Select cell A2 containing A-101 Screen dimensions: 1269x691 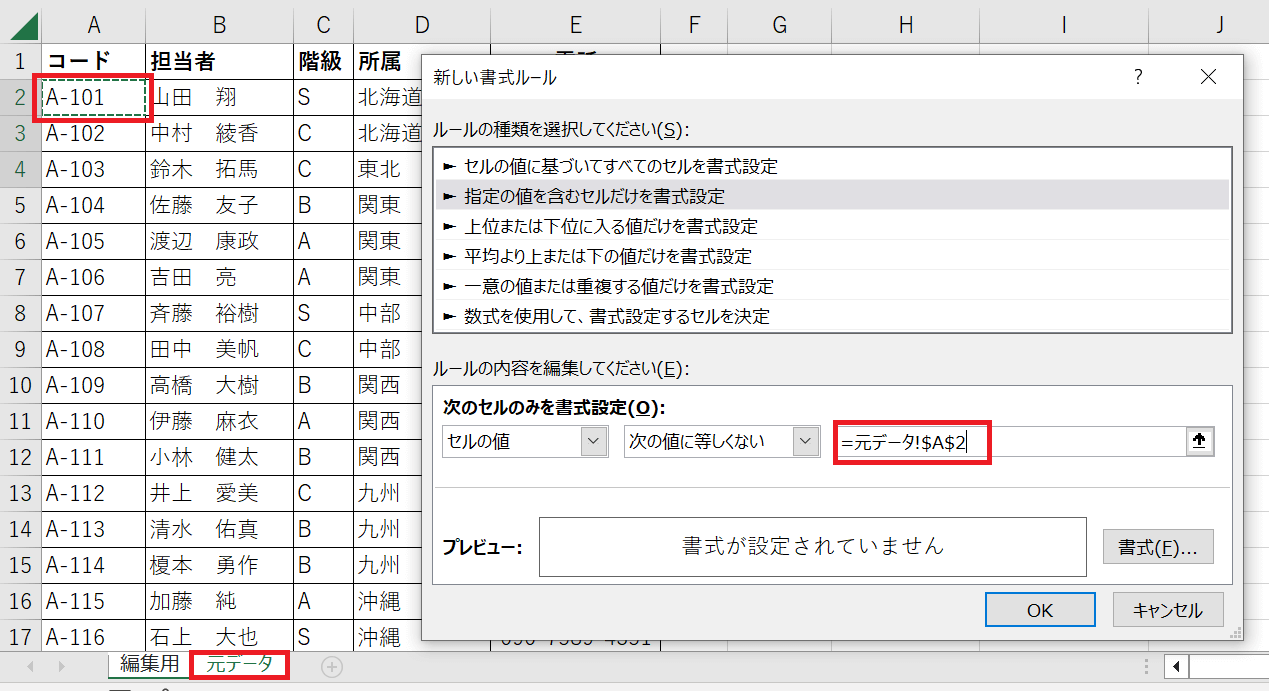[x=93, y=98]
